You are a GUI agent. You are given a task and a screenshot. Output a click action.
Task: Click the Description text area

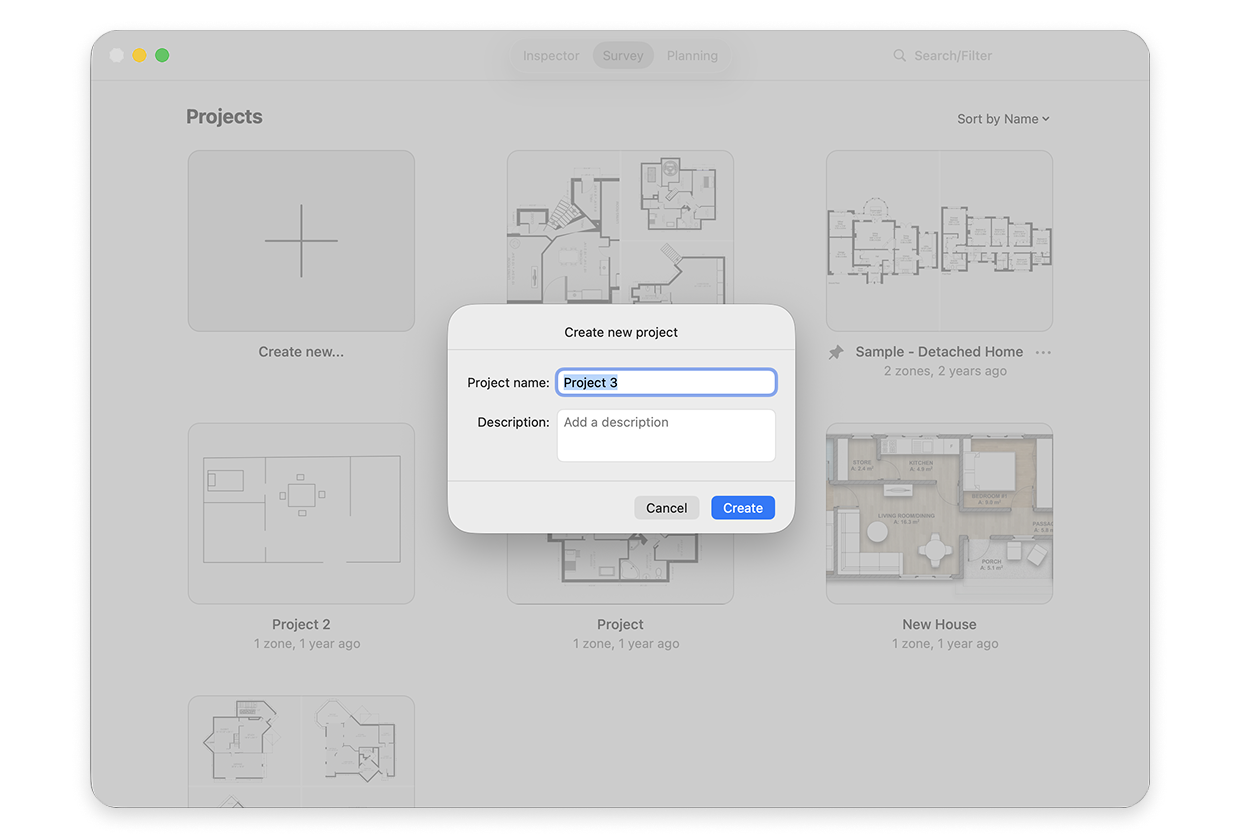click(666, 435)
